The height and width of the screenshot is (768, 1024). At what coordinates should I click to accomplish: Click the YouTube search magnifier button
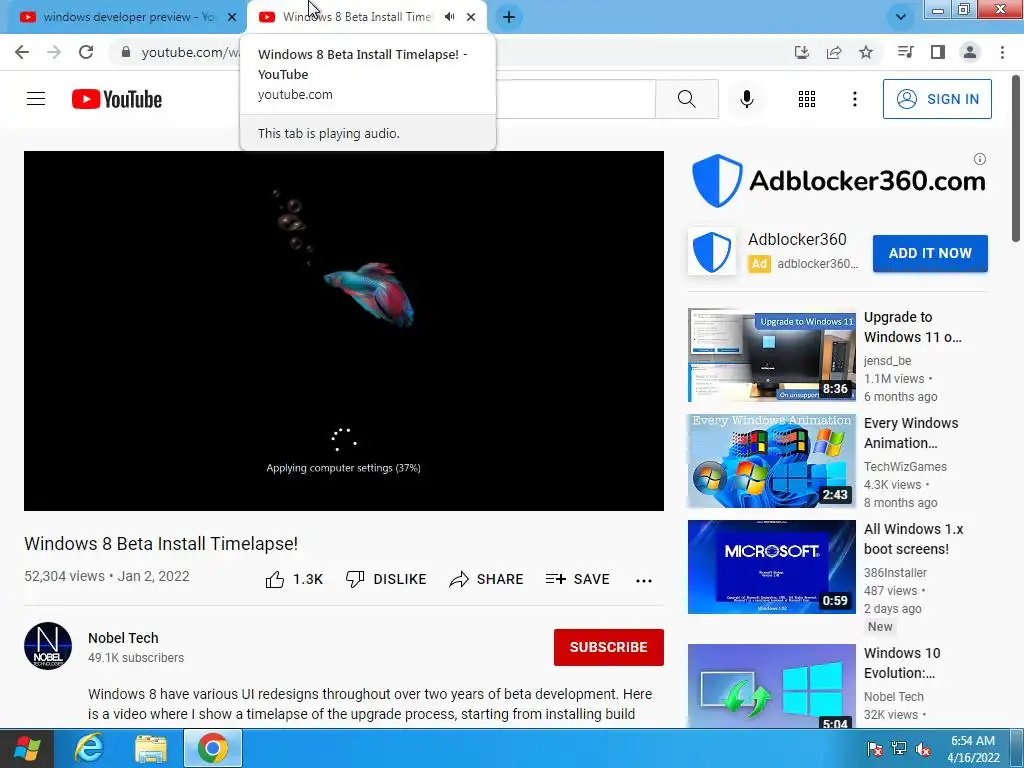click(686, 99)
